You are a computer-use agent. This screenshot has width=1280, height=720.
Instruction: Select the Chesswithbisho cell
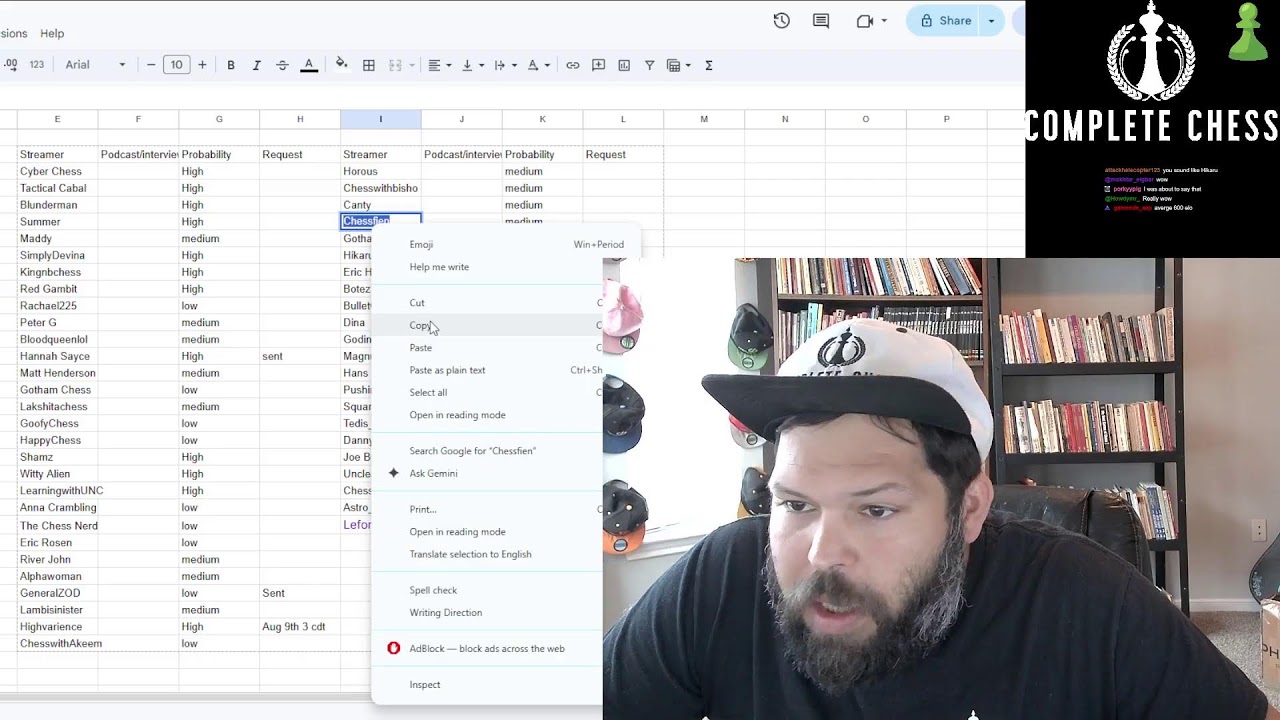(x=380, y=188)
